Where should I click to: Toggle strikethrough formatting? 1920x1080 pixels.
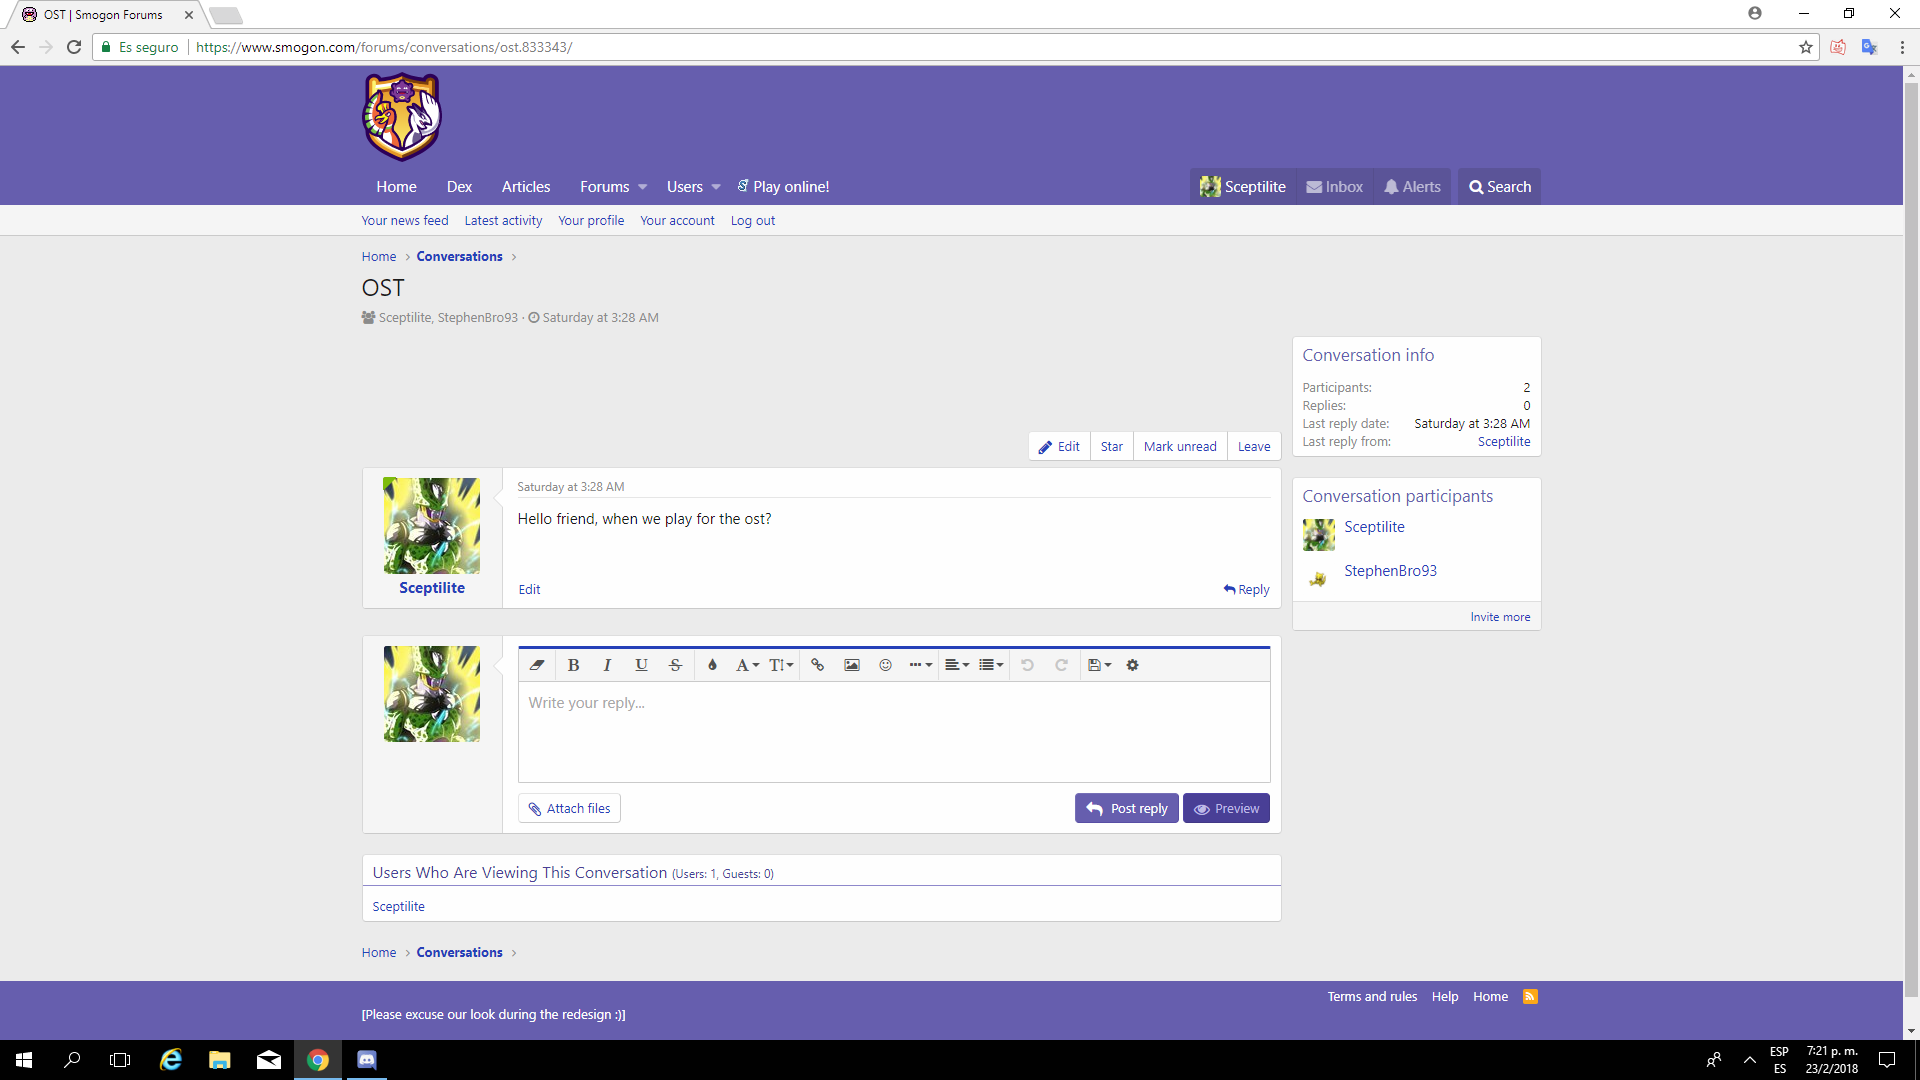(x=675, y=665)
